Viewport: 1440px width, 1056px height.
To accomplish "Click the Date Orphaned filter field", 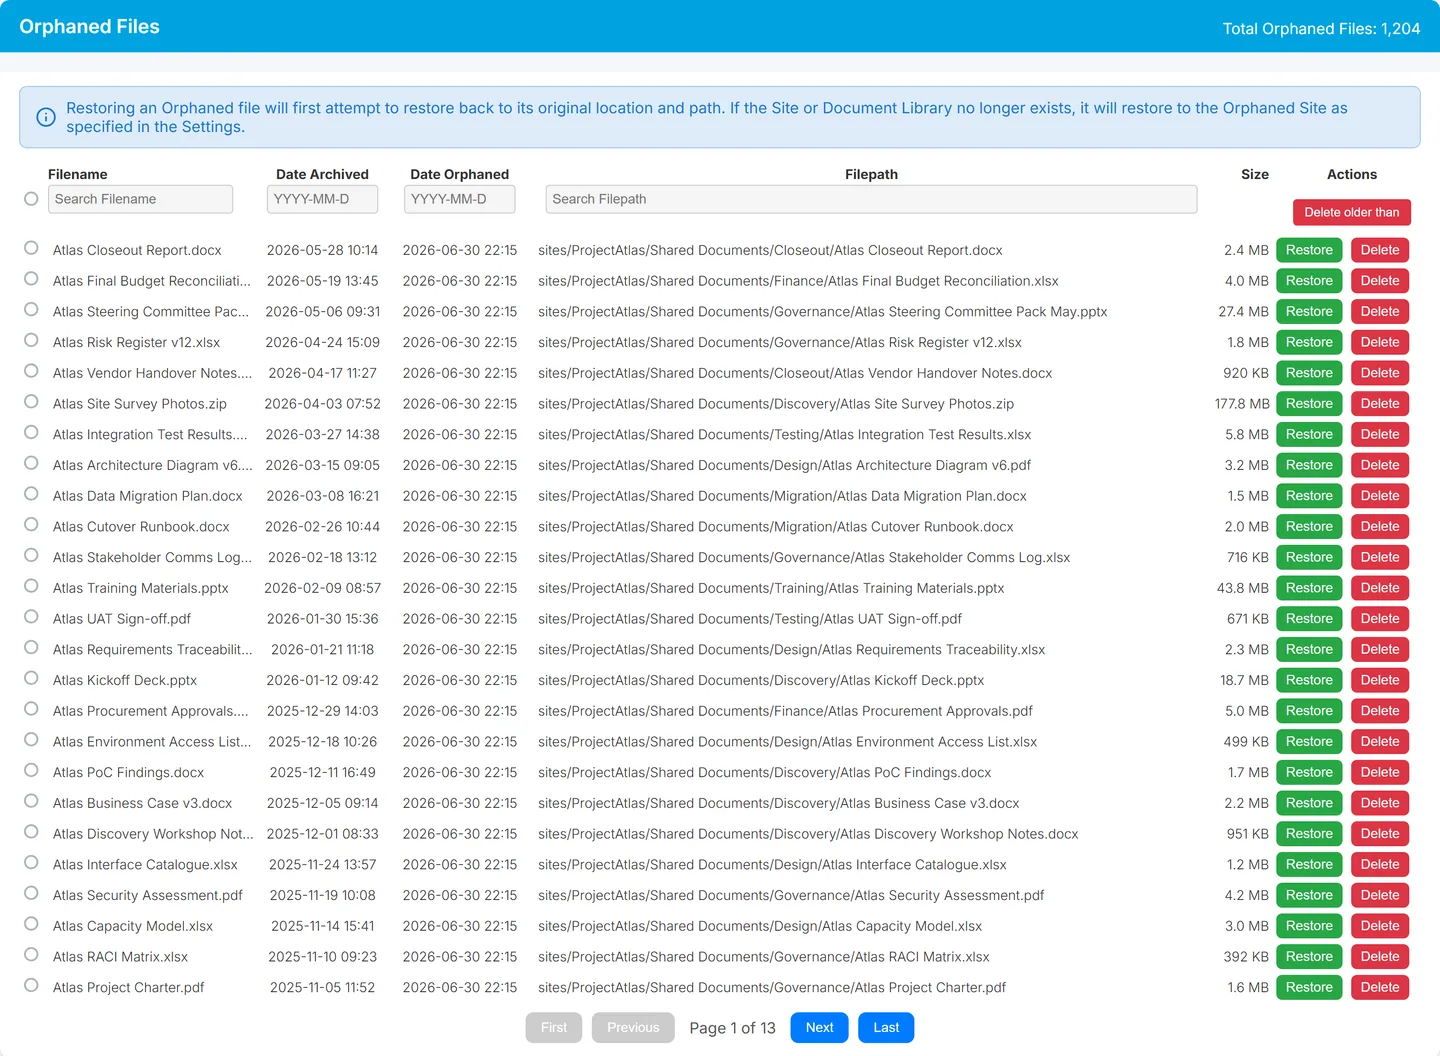I will pyautogui.click(x=459, y=199).
